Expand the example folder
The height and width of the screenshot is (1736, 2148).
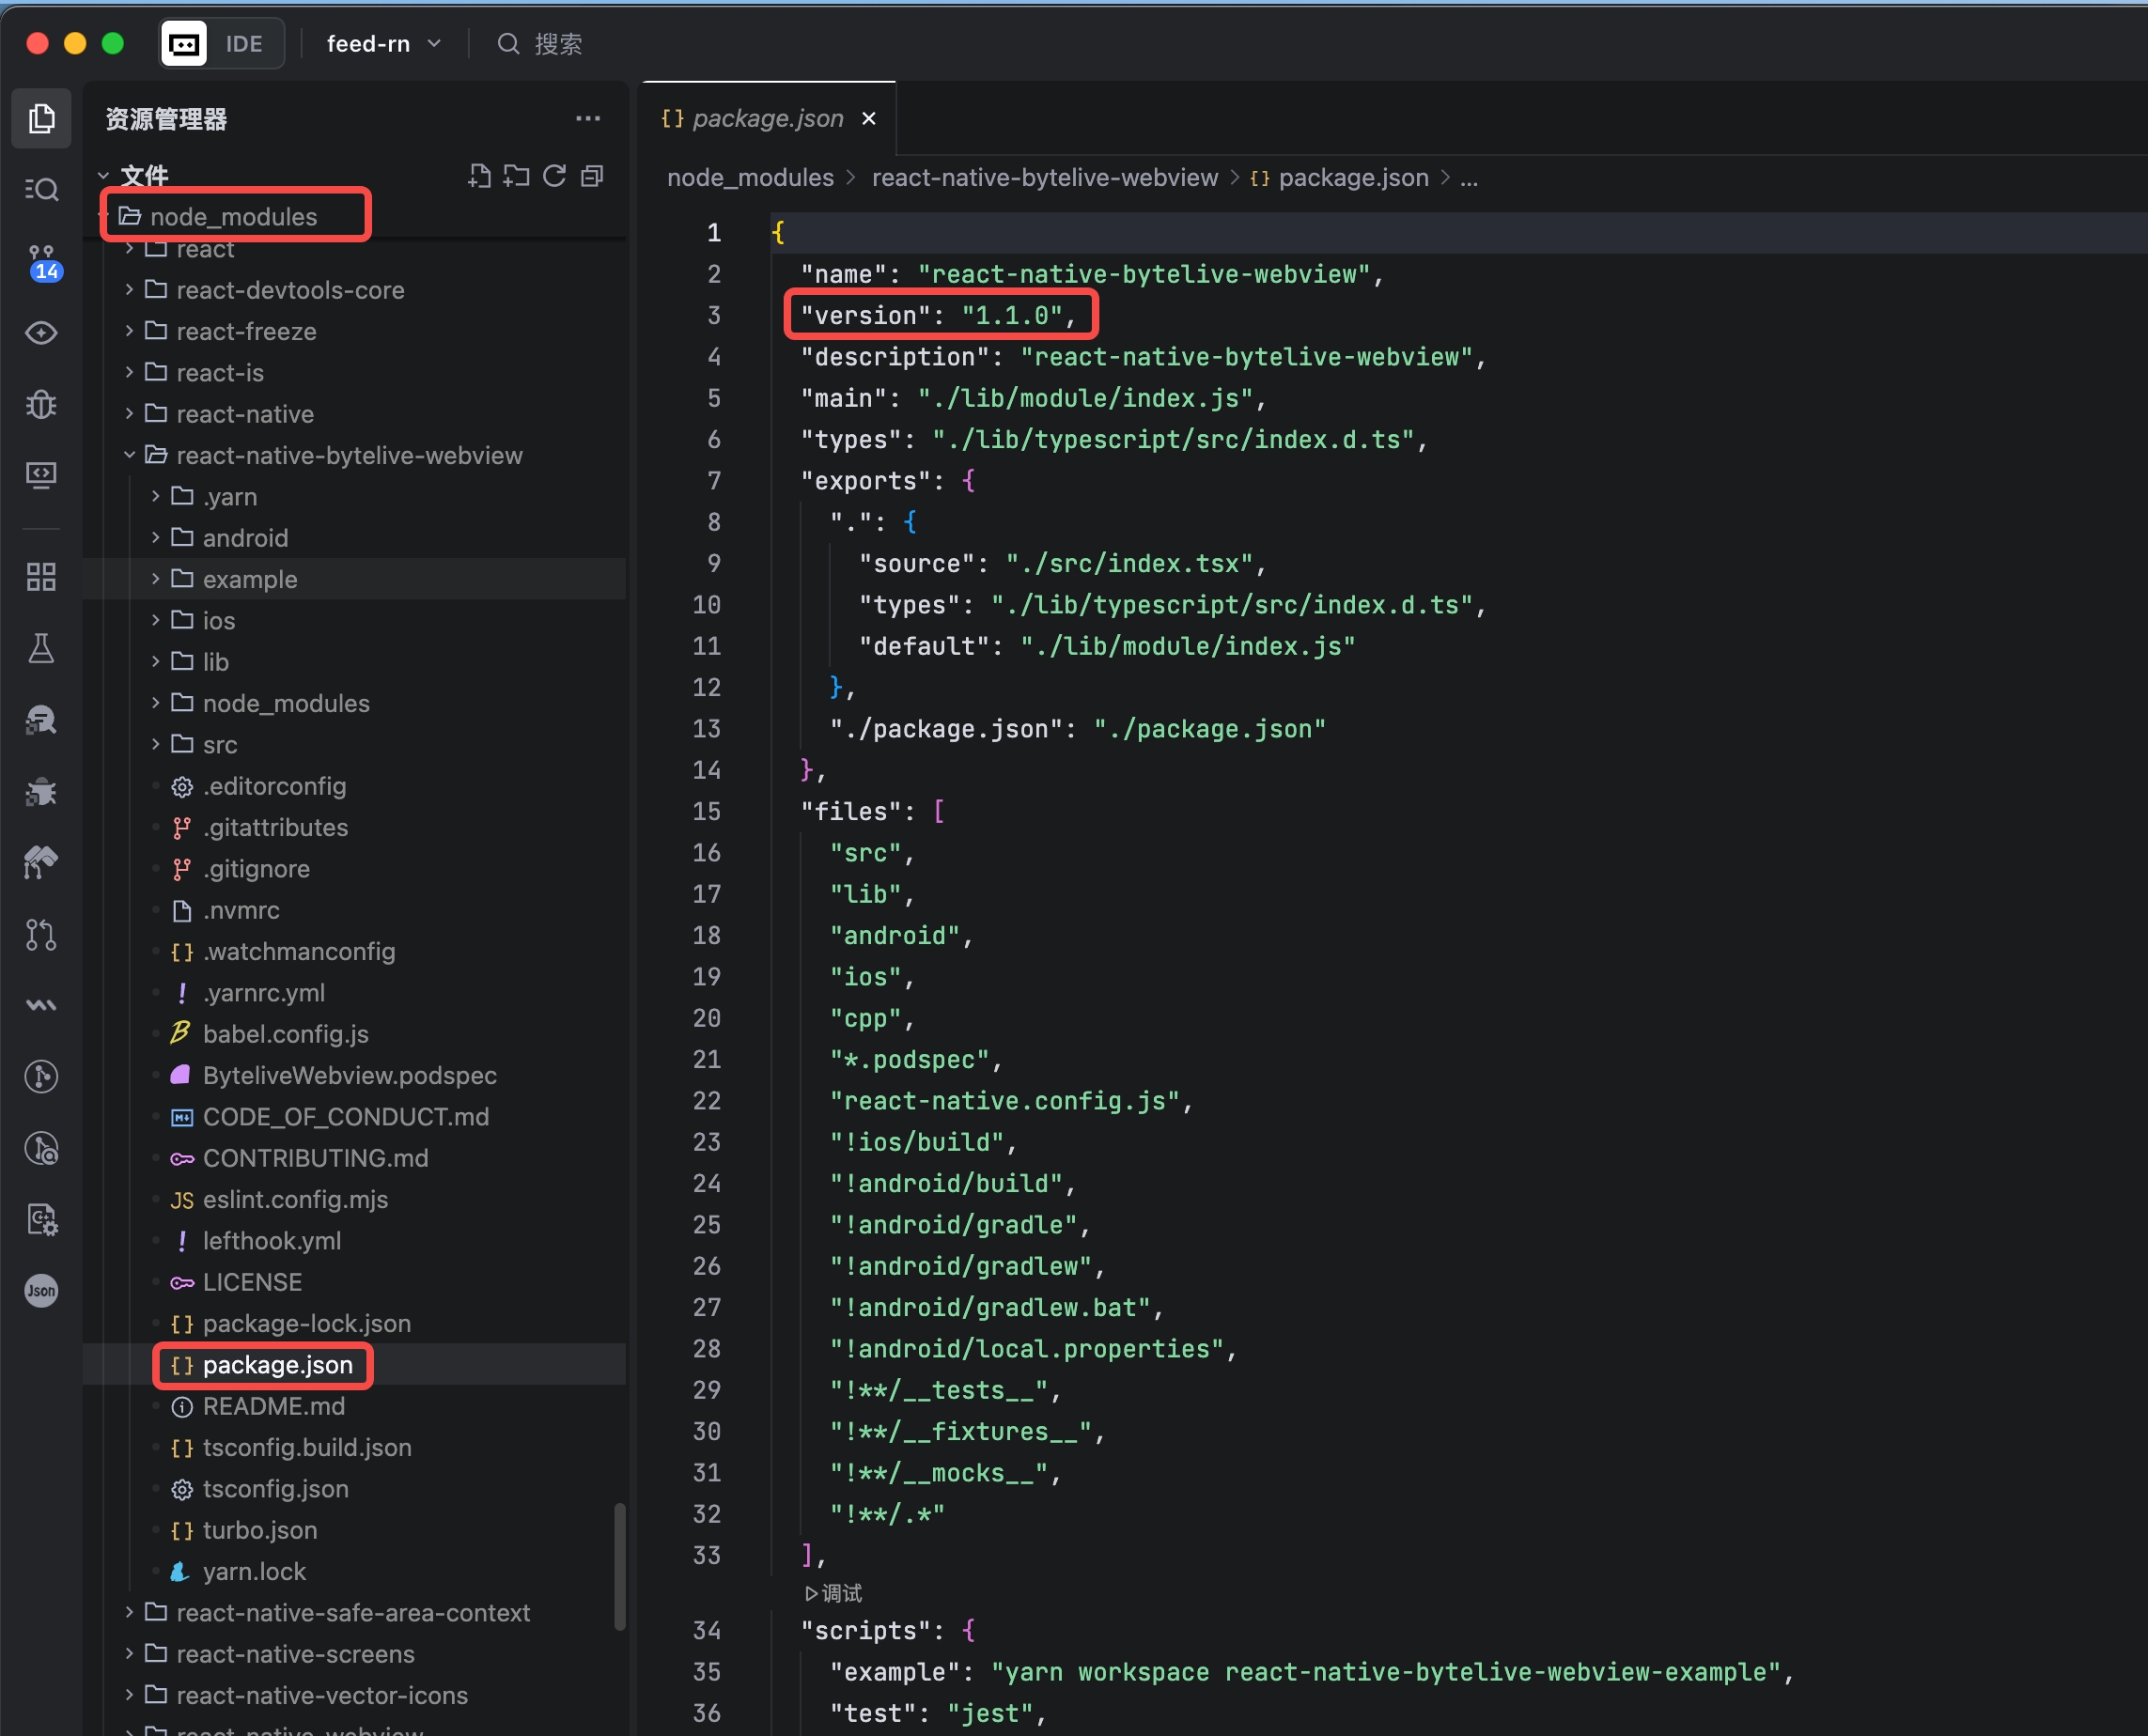(x=249, y=579)
